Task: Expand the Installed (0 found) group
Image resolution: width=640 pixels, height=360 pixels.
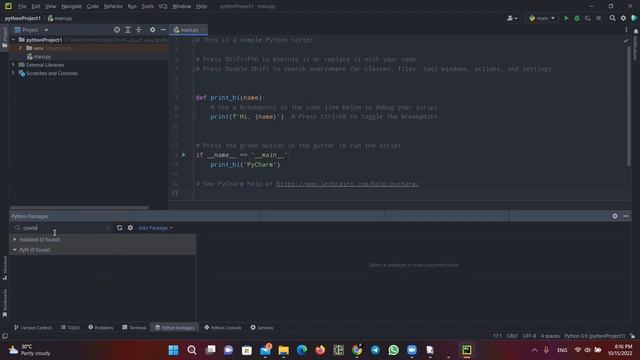Action: [x=15, y=240]
